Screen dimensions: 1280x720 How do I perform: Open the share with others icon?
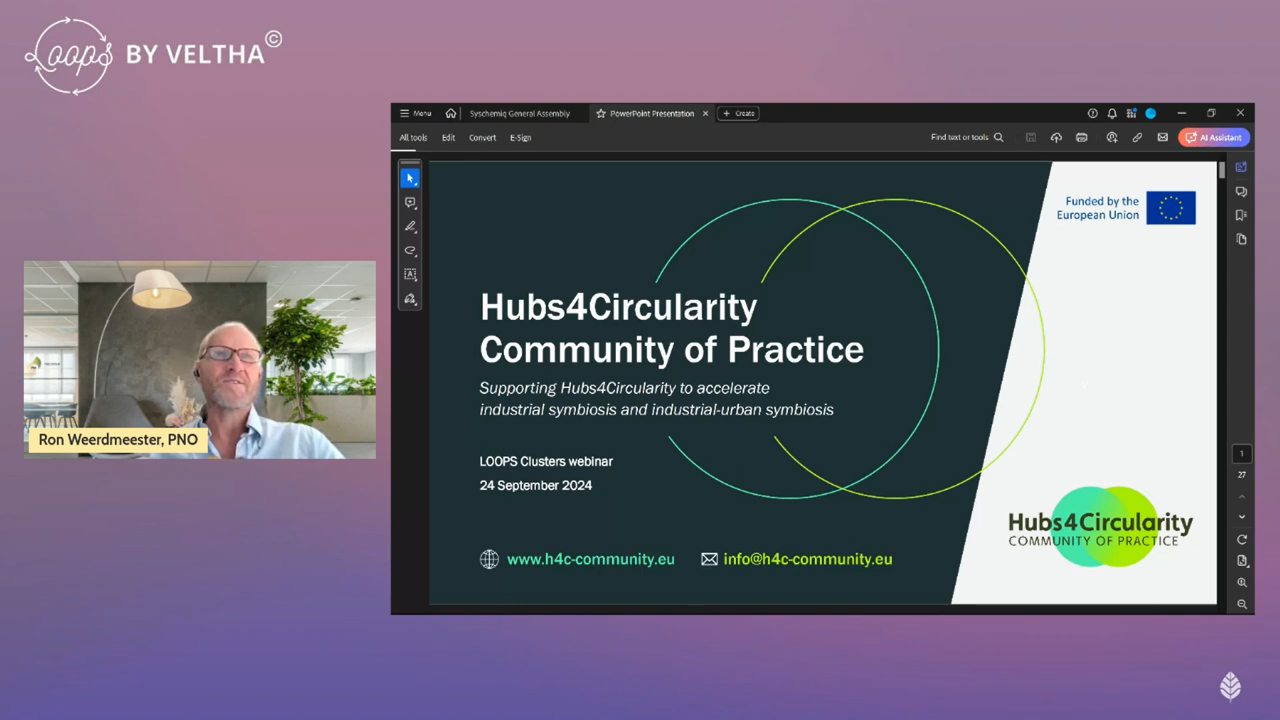pos(1111,137)
